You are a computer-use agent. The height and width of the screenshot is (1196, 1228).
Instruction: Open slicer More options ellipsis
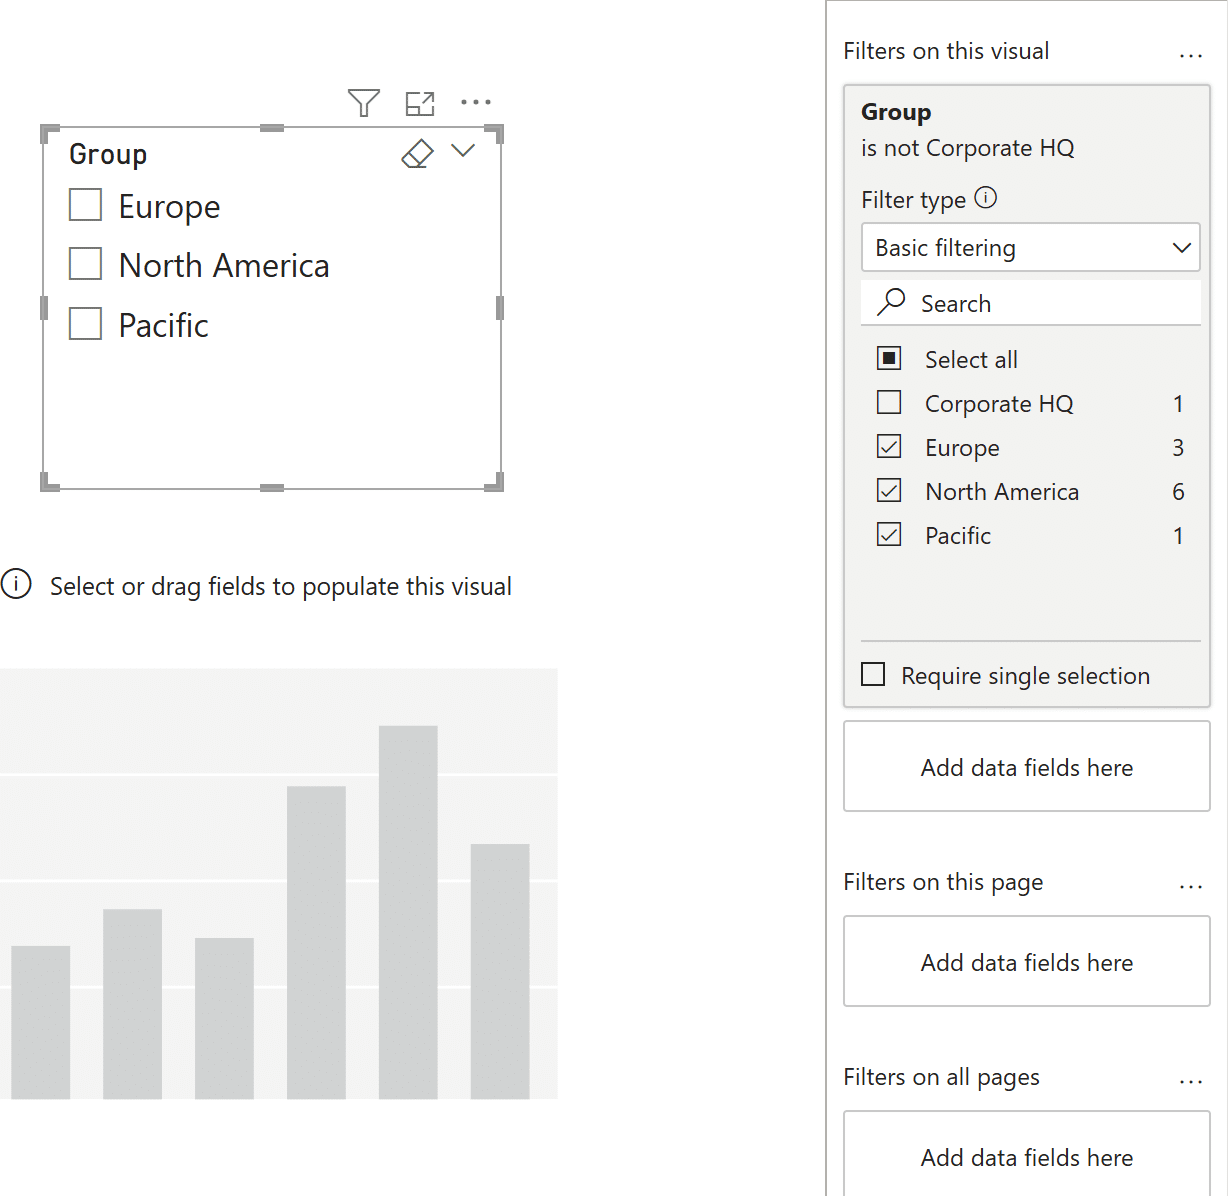point(476,102)
